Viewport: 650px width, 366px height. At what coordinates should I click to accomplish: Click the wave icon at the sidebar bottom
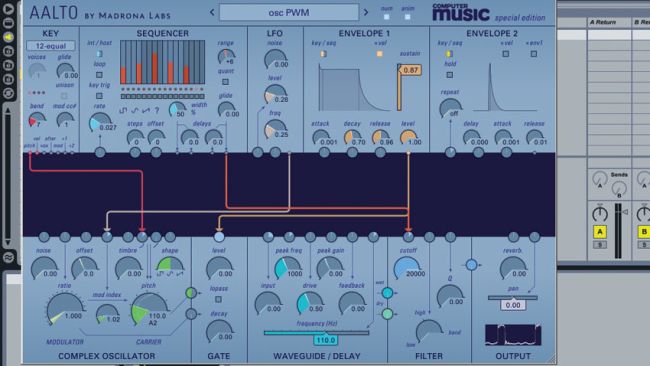9,257
